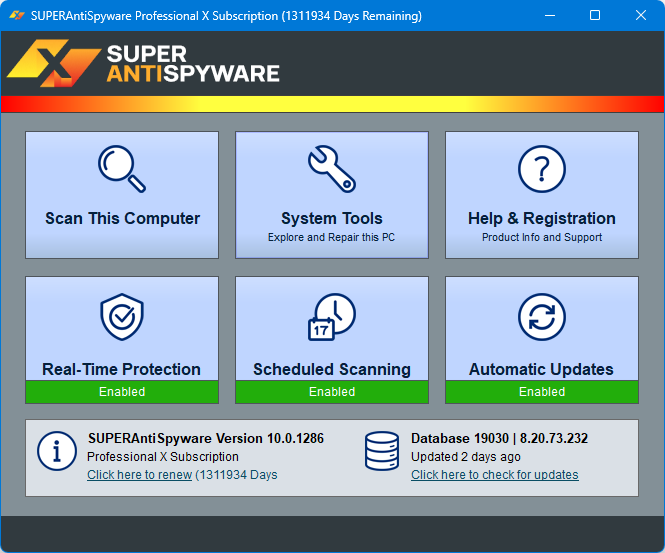Viewport: 665px width, 553px height.
Task: Open Help & Registration label text
Action: [x=542, y=218]
